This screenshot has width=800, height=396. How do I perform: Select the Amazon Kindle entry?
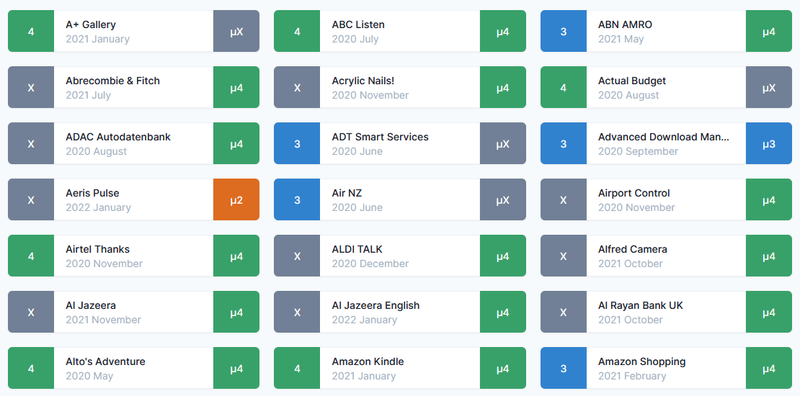coord(400,368)
